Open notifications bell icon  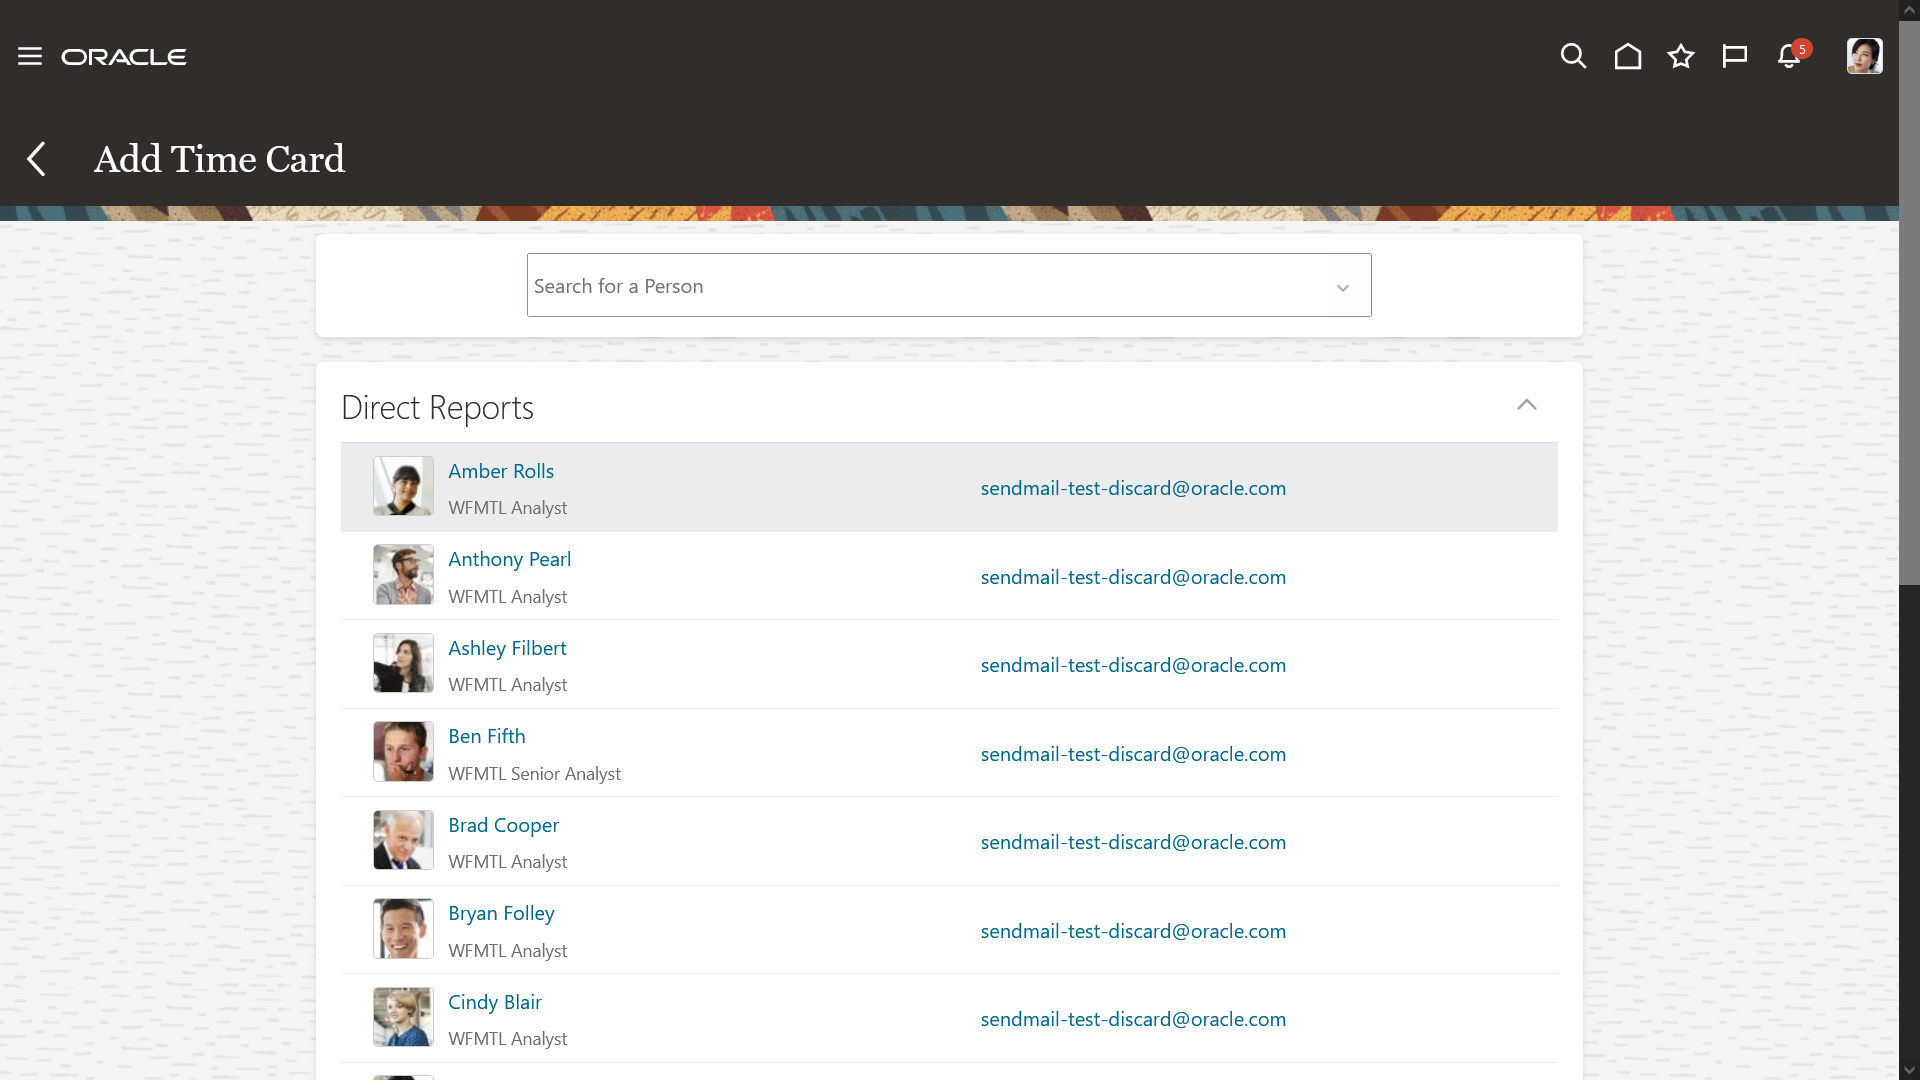coord(1789,56)
